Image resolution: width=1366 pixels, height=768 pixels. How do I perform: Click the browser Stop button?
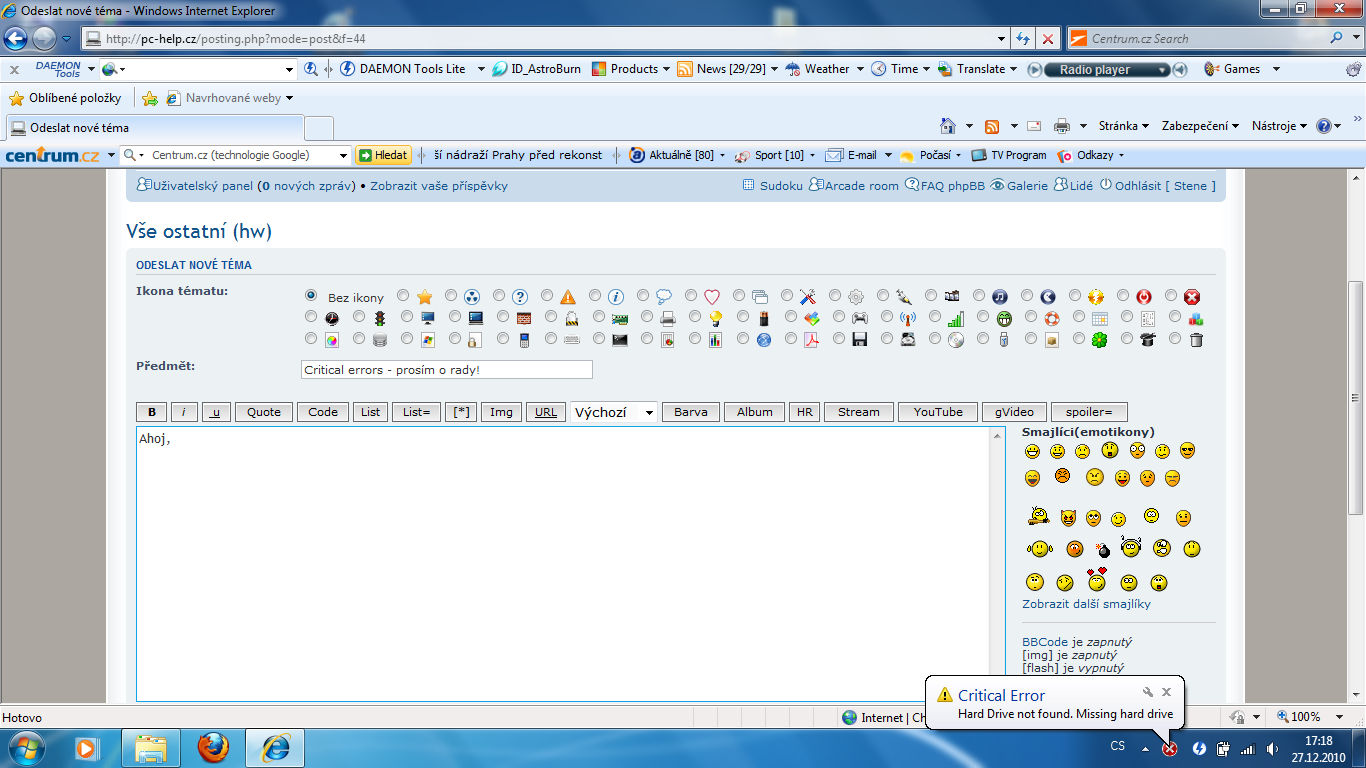coord(1048,39)
